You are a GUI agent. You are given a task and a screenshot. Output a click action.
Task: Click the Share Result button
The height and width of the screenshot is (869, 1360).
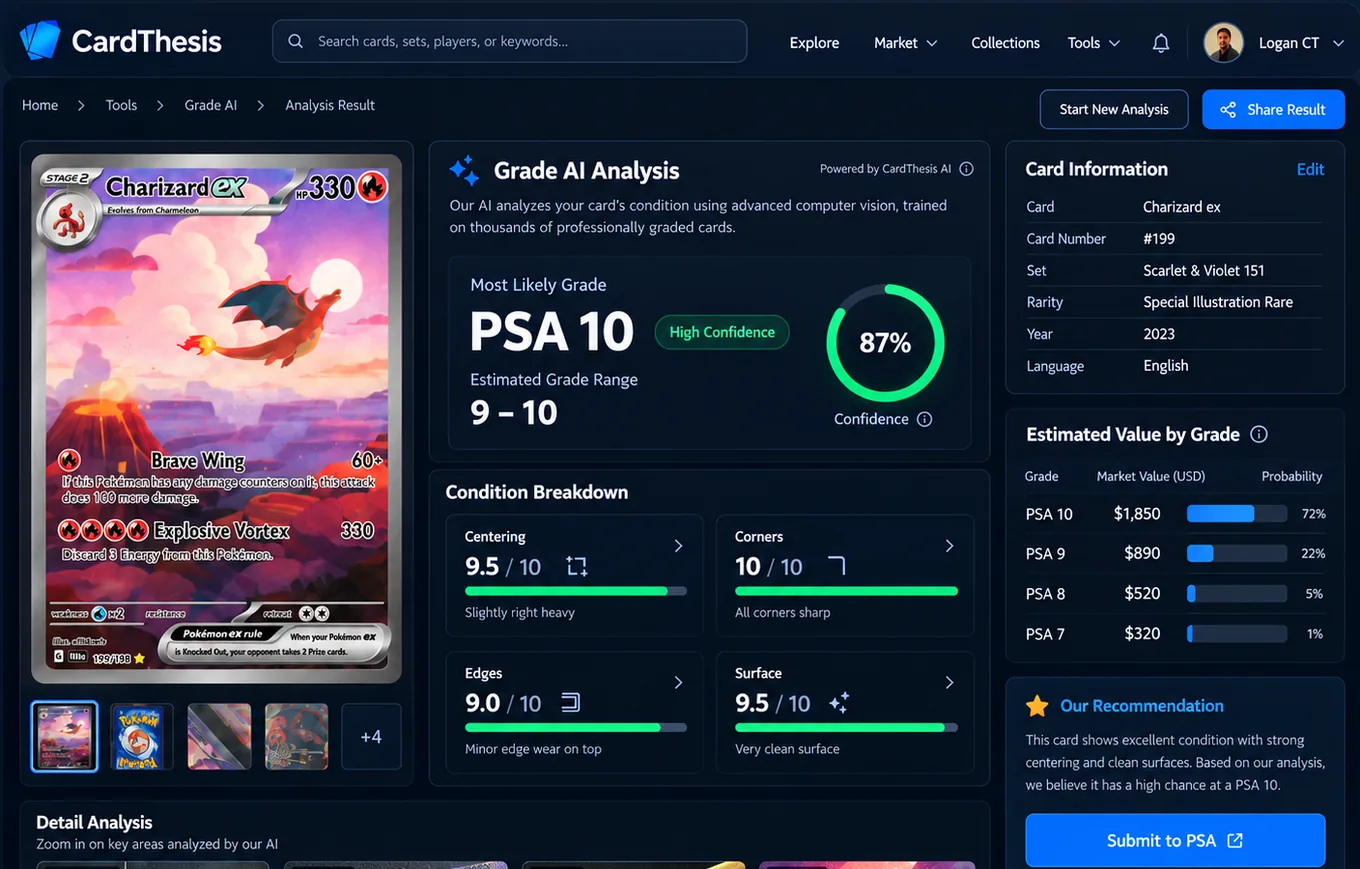tap(1273, 110)
